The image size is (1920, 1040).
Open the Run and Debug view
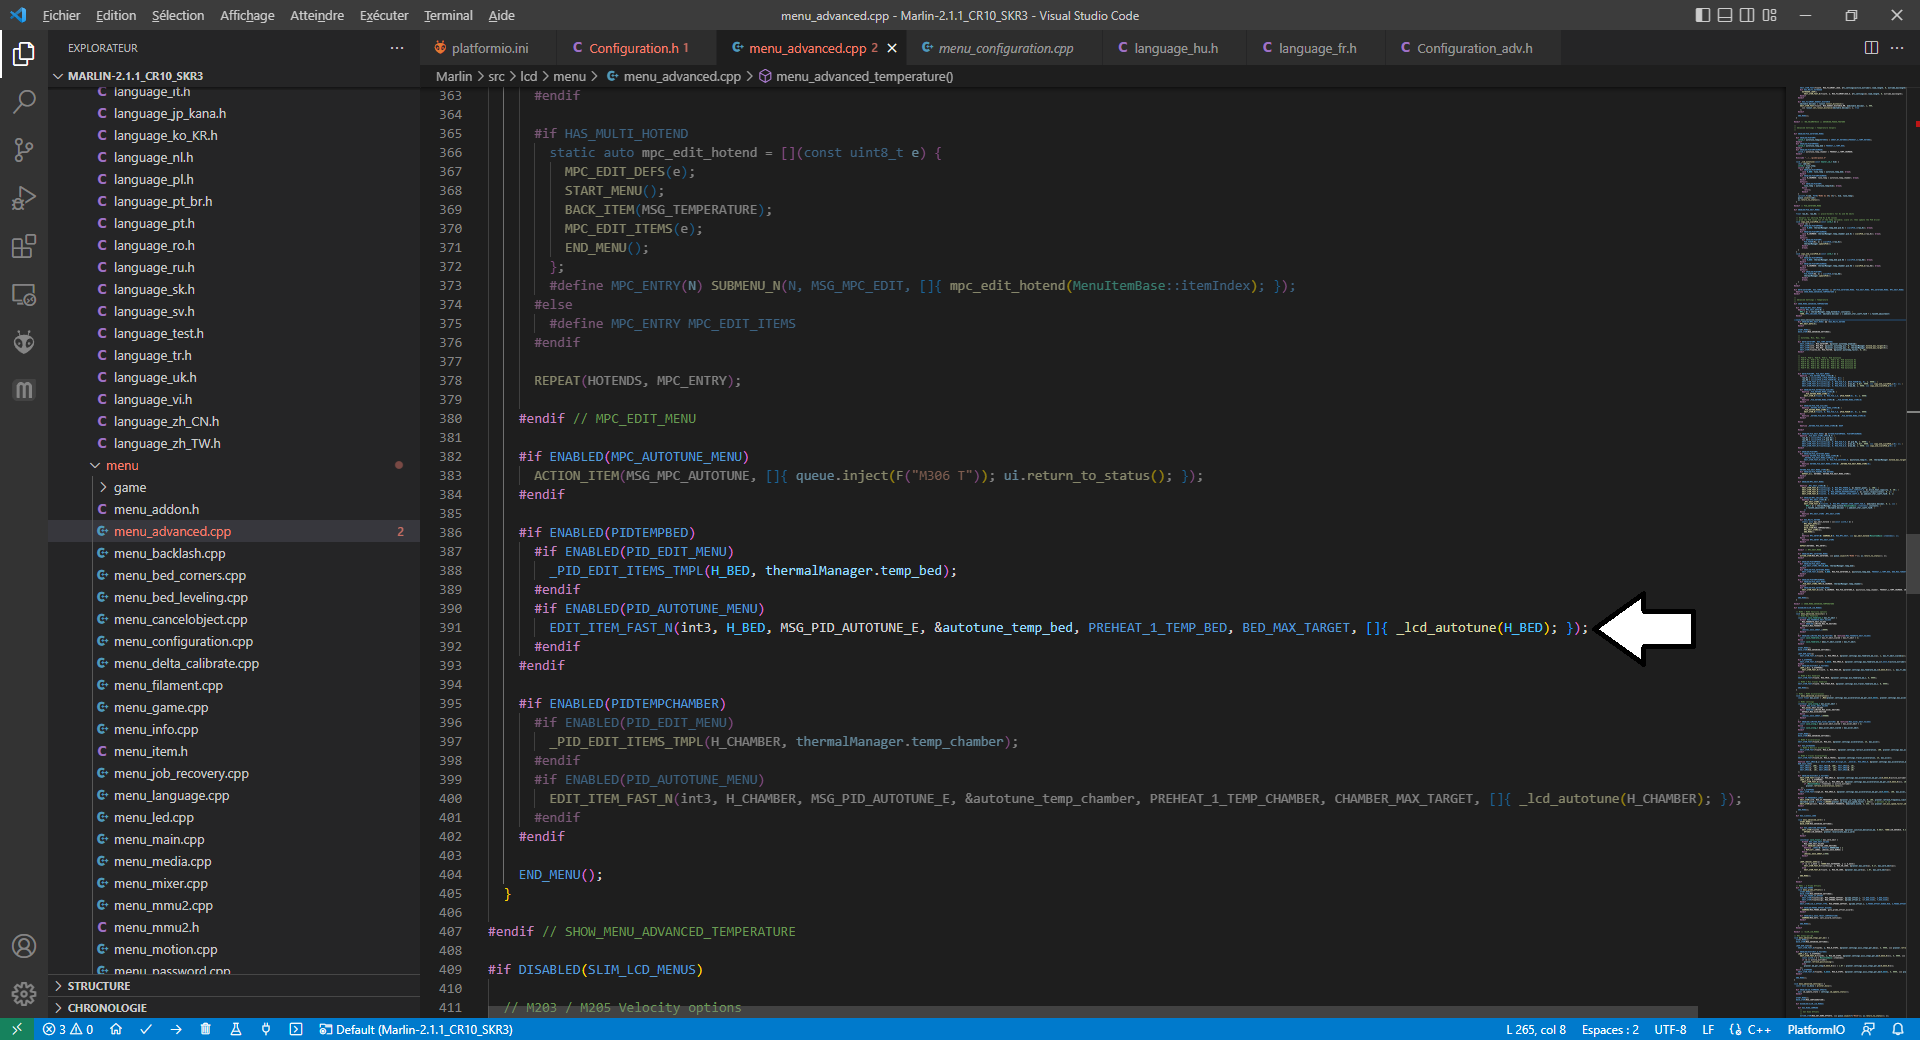pyautogui.click(x=24, y=197)
